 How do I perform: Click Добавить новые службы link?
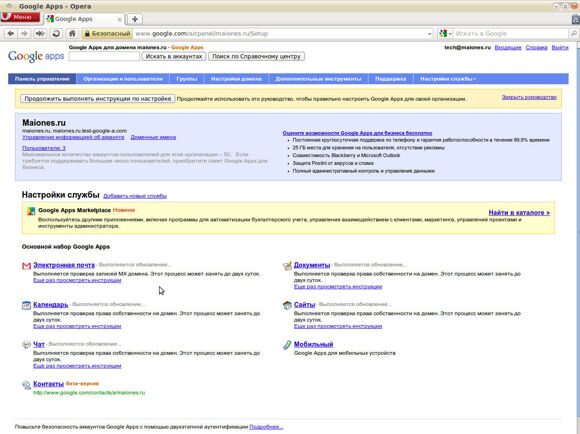click(x=135, y=196)
